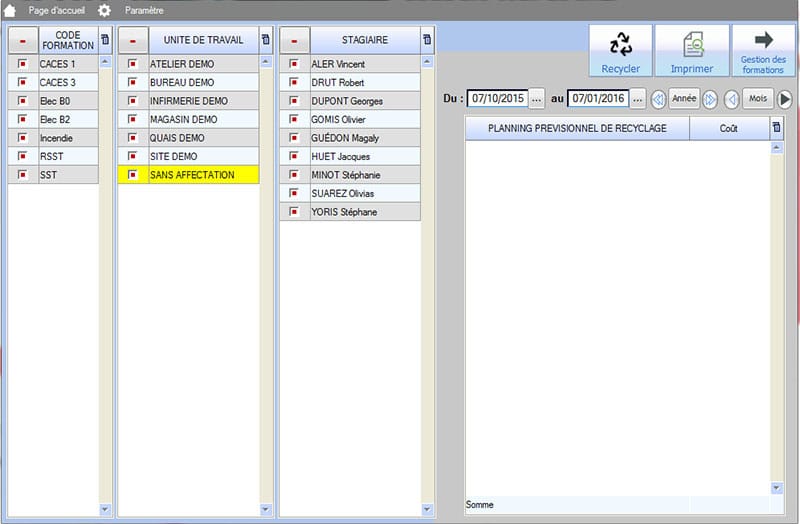This screenshot has width=800, height=524.
Task: Click trash icon in STAGIAIRE header
Action: coord(427,40)
